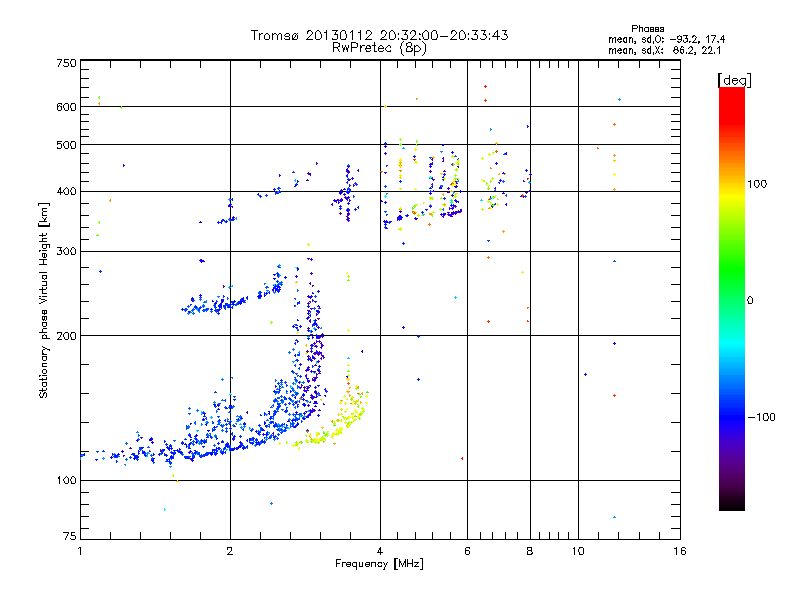Screen dimensions: 800x600
Task: Click the "10" frequency axis tick label
Action: [x=578, y=551]
